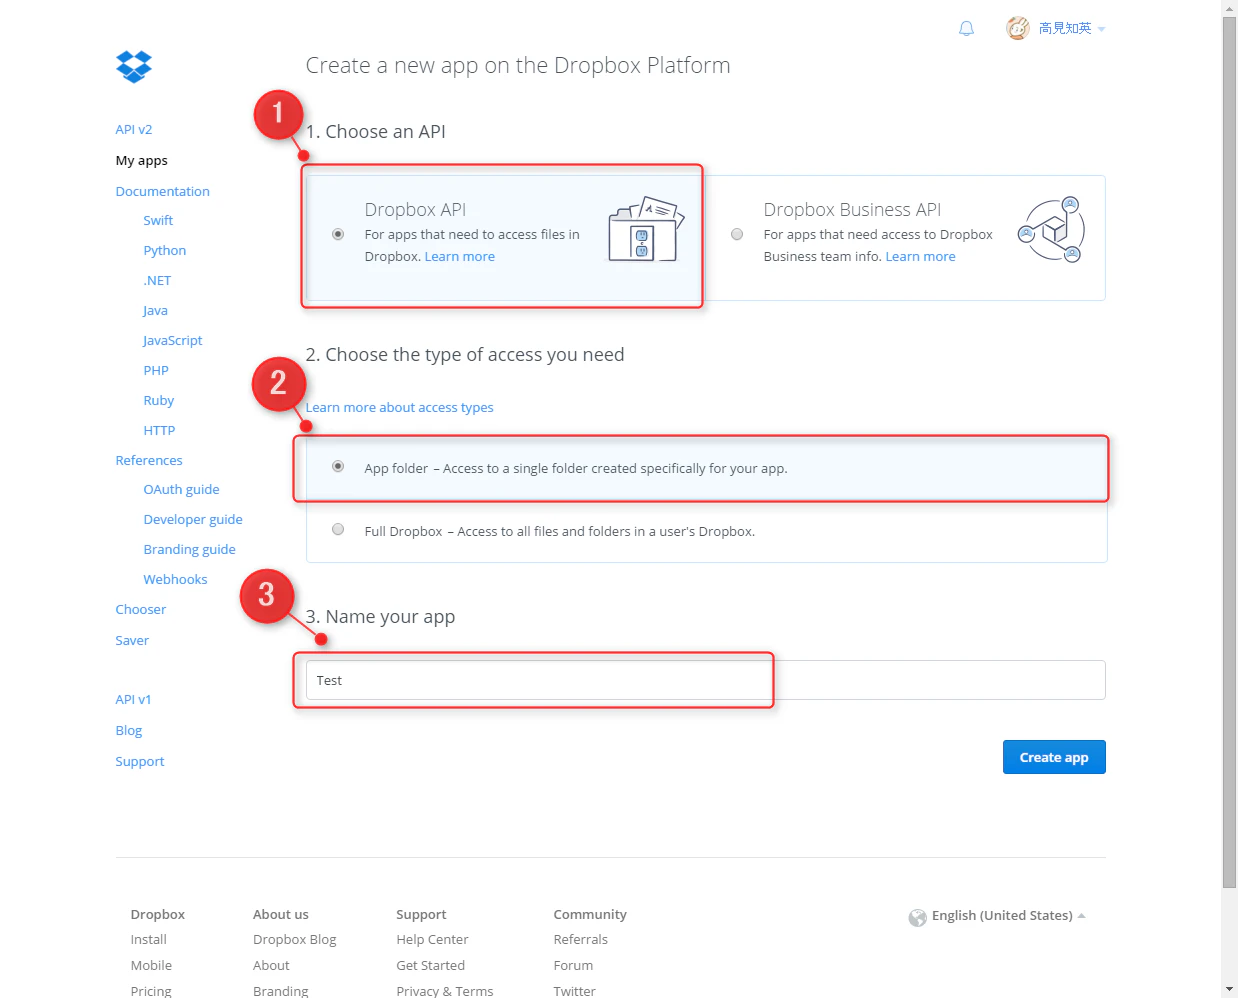Open Learn more link under Dropbox Business API

(920, 257)
